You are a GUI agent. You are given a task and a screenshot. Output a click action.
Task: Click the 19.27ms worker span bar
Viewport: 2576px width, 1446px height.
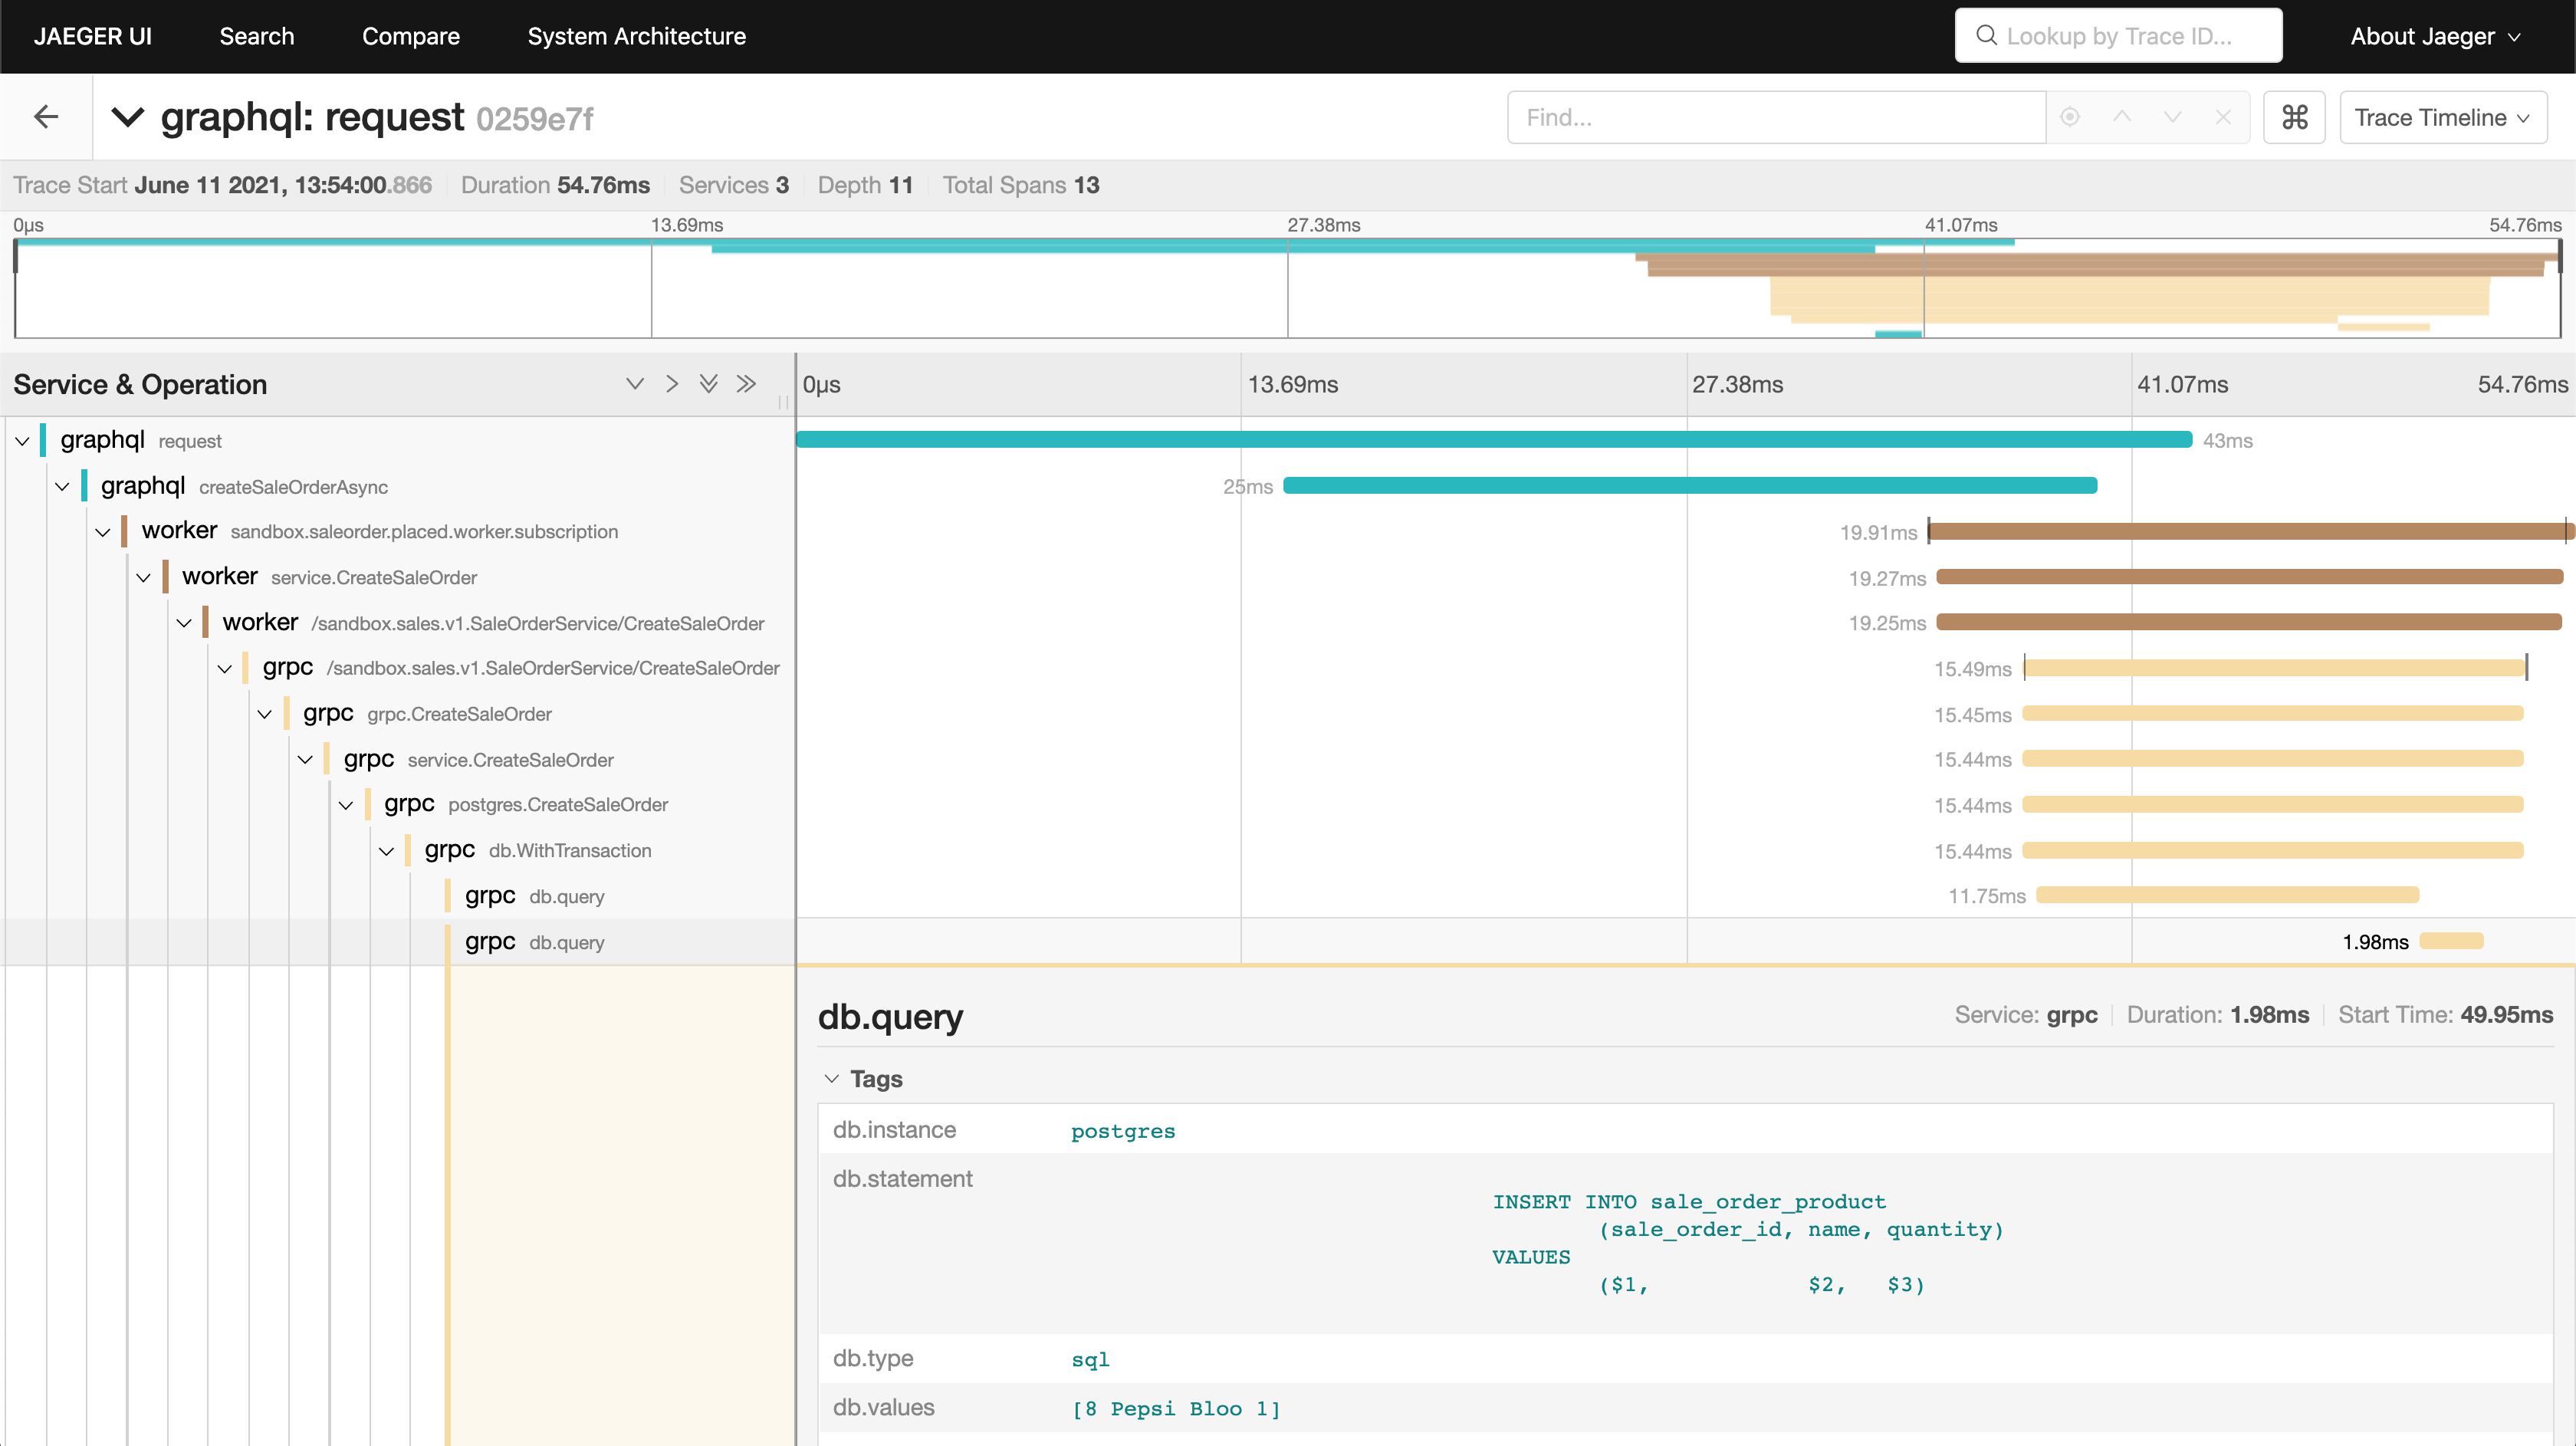pyautogui.click(x=2250, y=577)
